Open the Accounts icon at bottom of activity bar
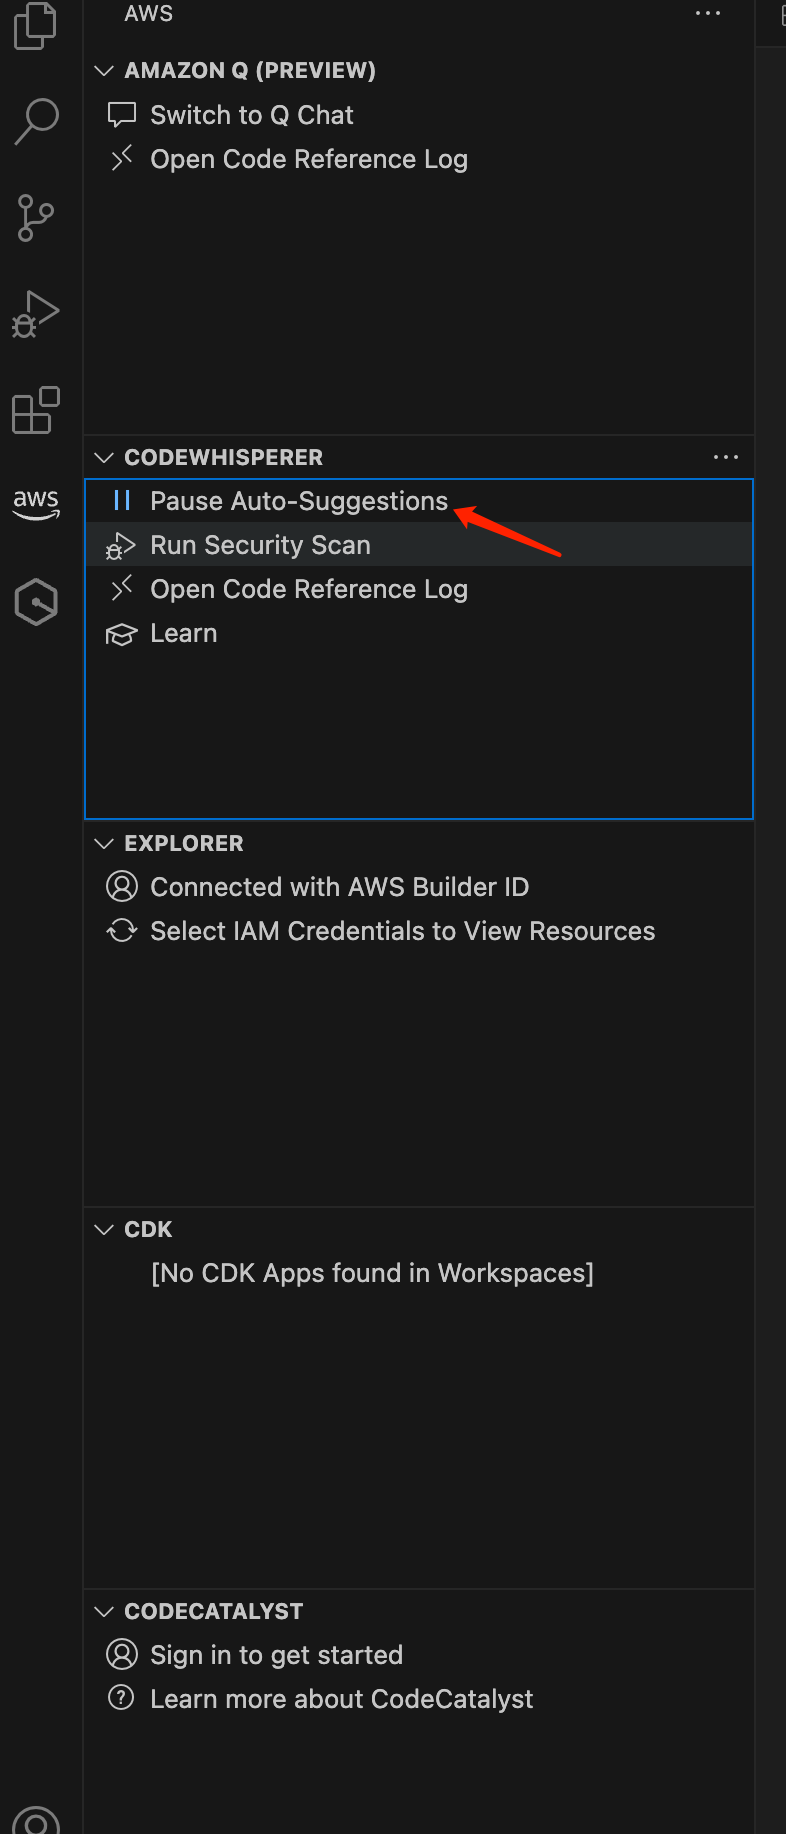Viewport: 786px width, 1834px height. 36,1822
